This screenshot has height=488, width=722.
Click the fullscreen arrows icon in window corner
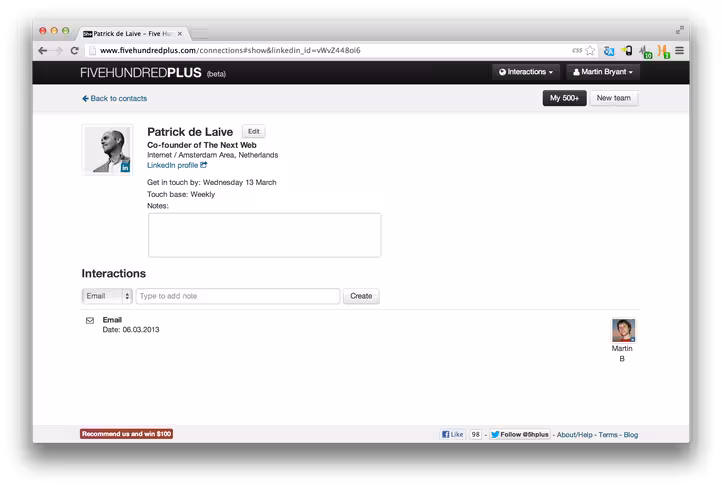tap(680, 30)
